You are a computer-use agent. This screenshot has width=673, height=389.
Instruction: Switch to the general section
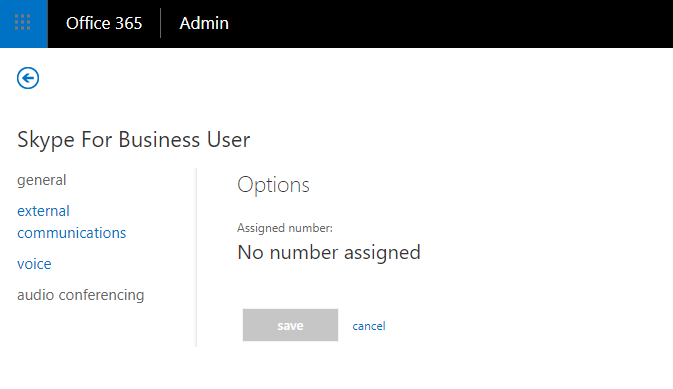(x=42, y=180)
